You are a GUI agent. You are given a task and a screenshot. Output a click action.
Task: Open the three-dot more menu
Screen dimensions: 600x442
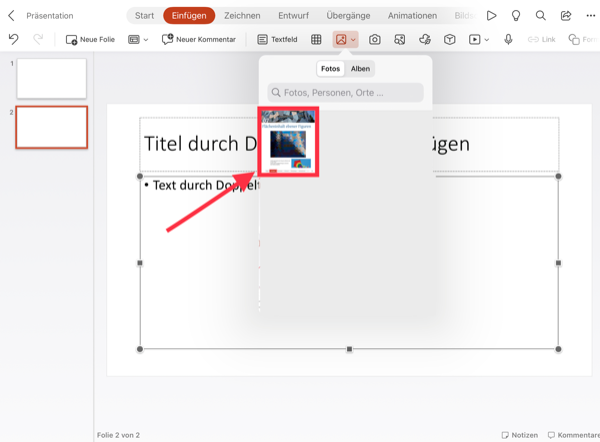[590, 16]
